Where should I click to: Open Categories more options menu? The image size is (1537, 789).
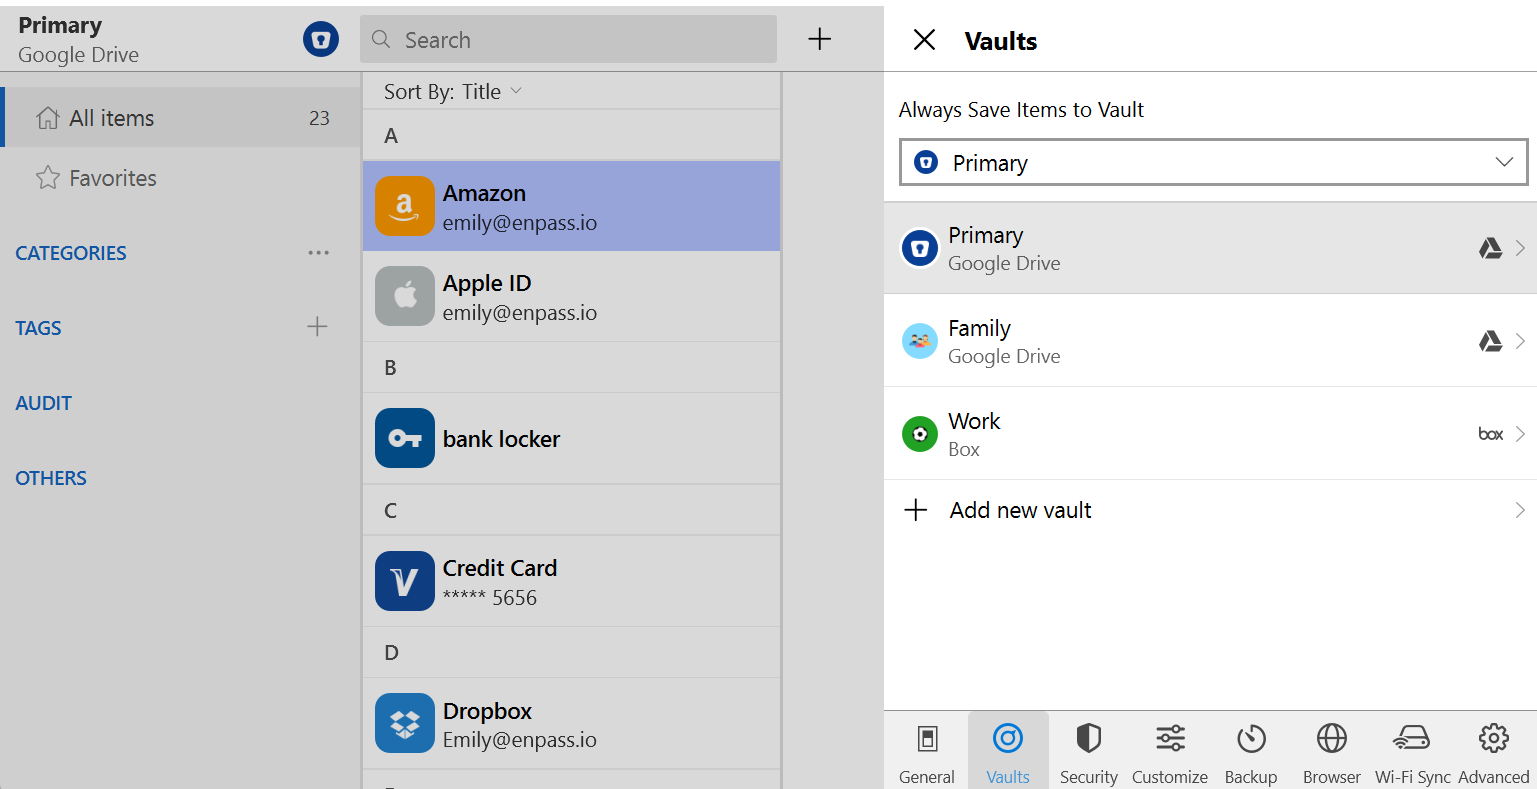(x=319, y=253)
